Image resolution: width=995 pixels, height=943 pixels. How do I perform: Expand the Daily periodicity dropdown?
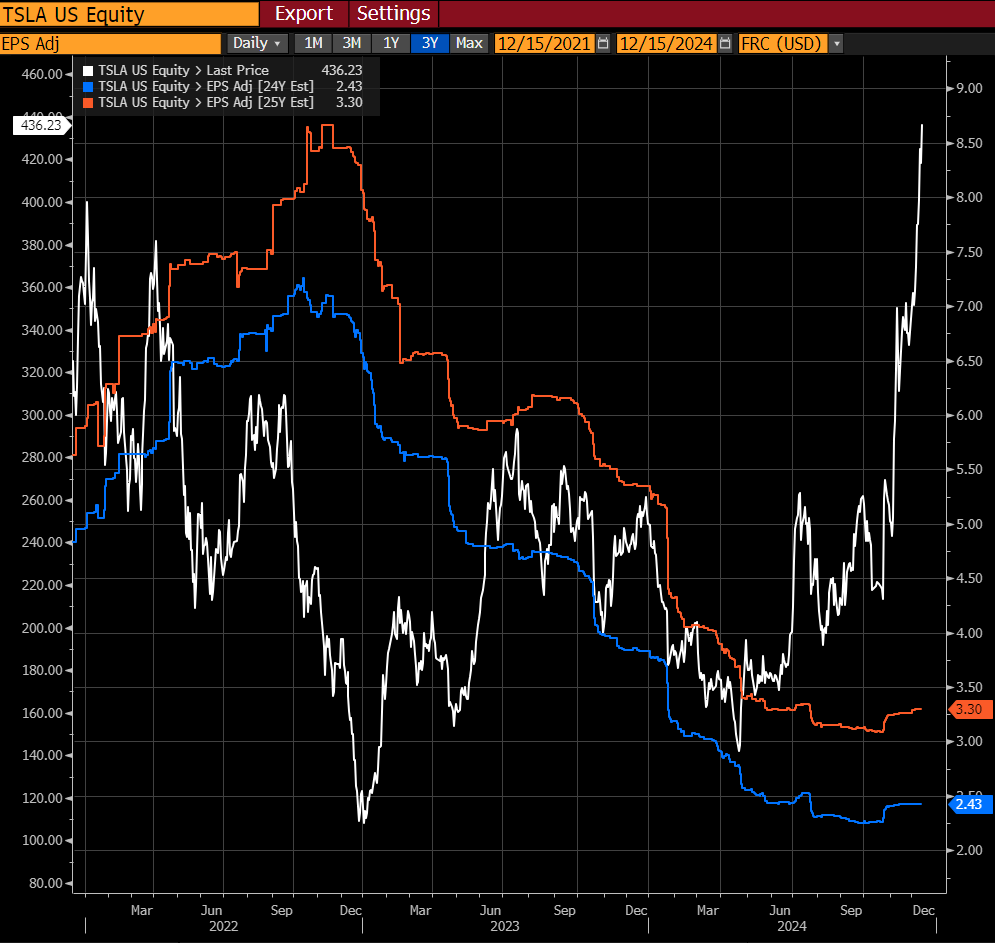[x=257, y=43]
